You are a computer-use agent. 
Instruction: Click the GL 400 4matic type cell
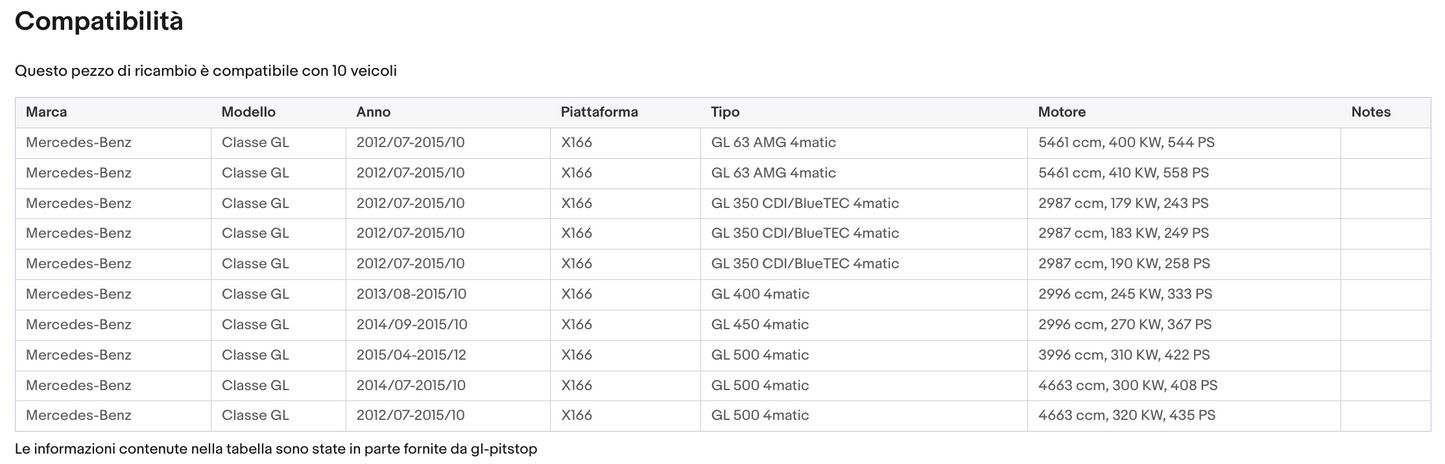click(x=760, y=294)
